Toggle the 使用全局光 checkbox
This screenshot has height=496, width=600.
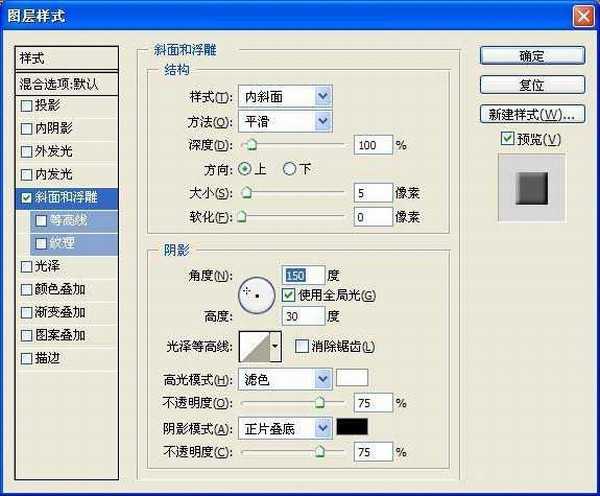point(289,295)
